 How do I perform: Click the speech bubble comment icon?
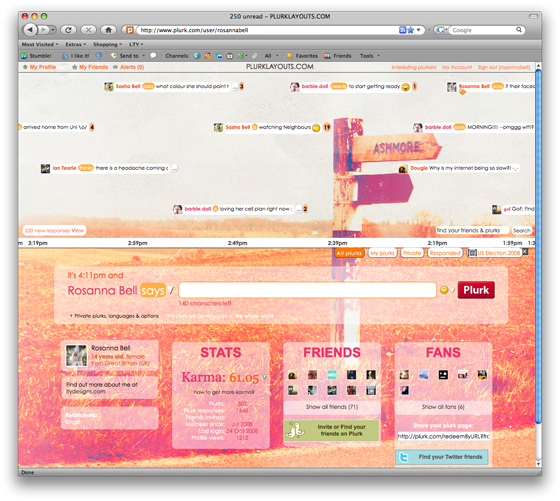tap(153, 56)
